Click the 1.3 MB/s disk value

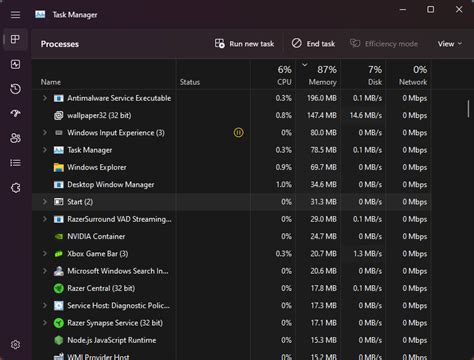367,254
